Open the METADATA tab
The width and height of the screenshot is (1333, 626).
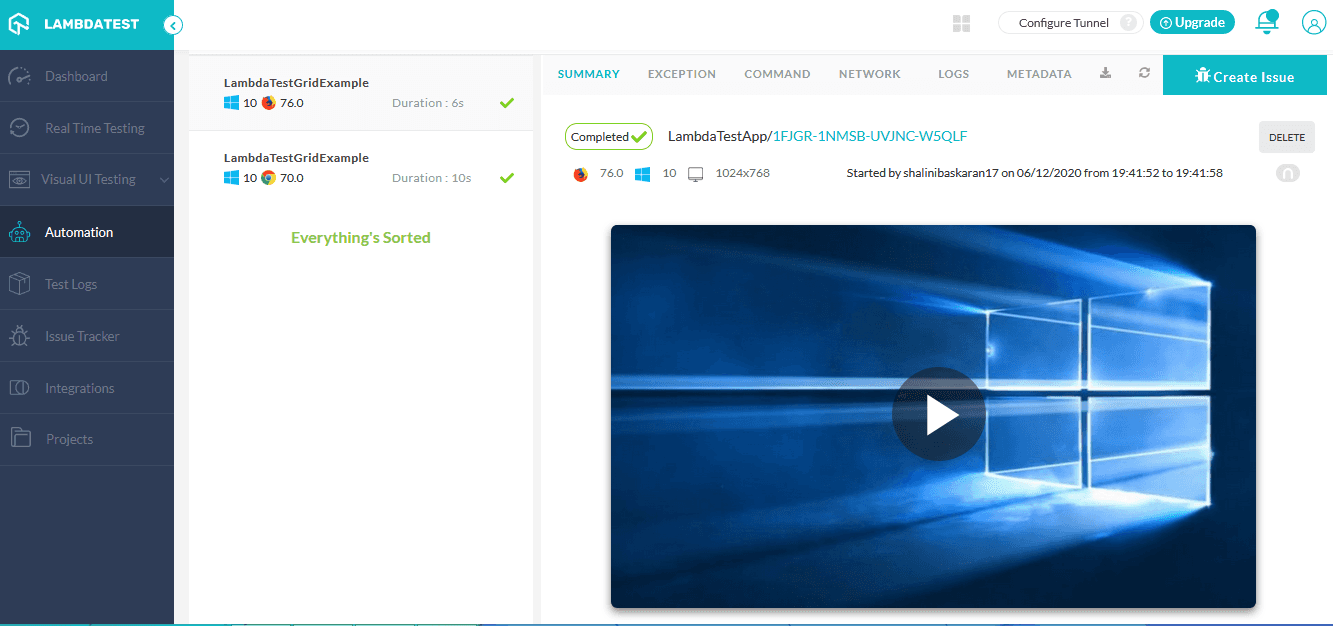1038,73
